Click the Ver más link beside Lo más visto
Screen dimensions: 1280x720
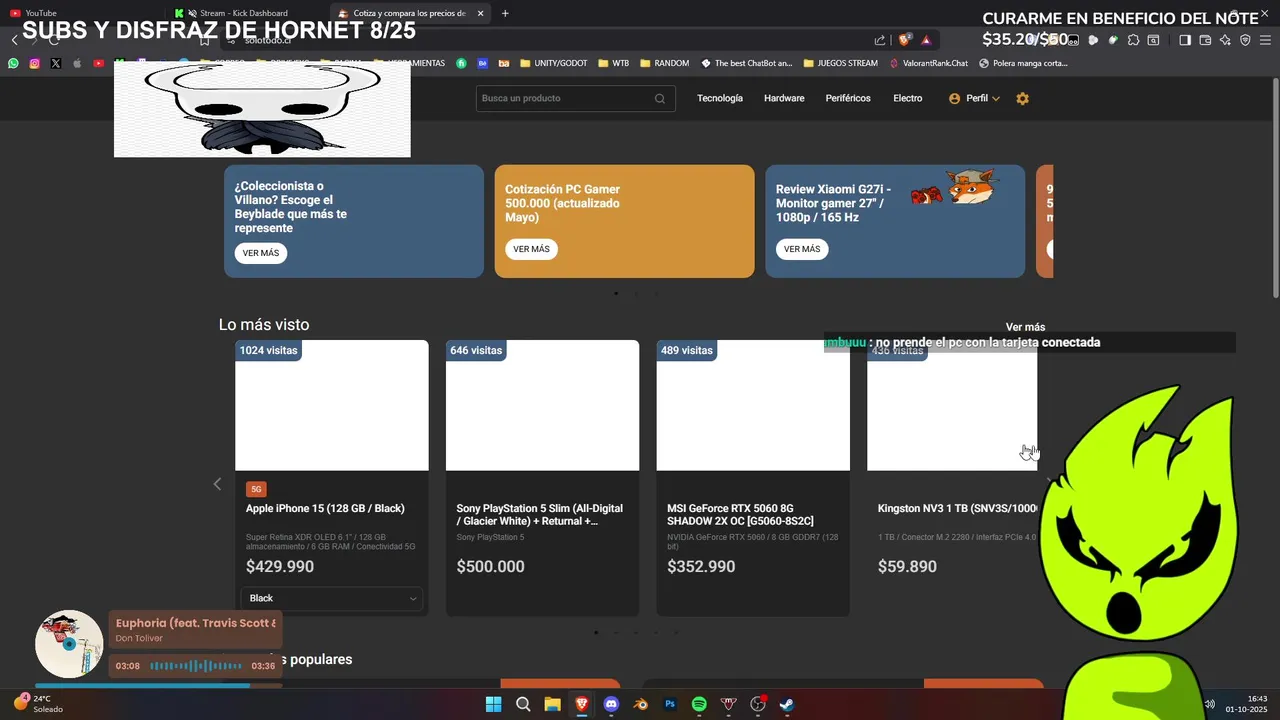(x=1025, y=327)
